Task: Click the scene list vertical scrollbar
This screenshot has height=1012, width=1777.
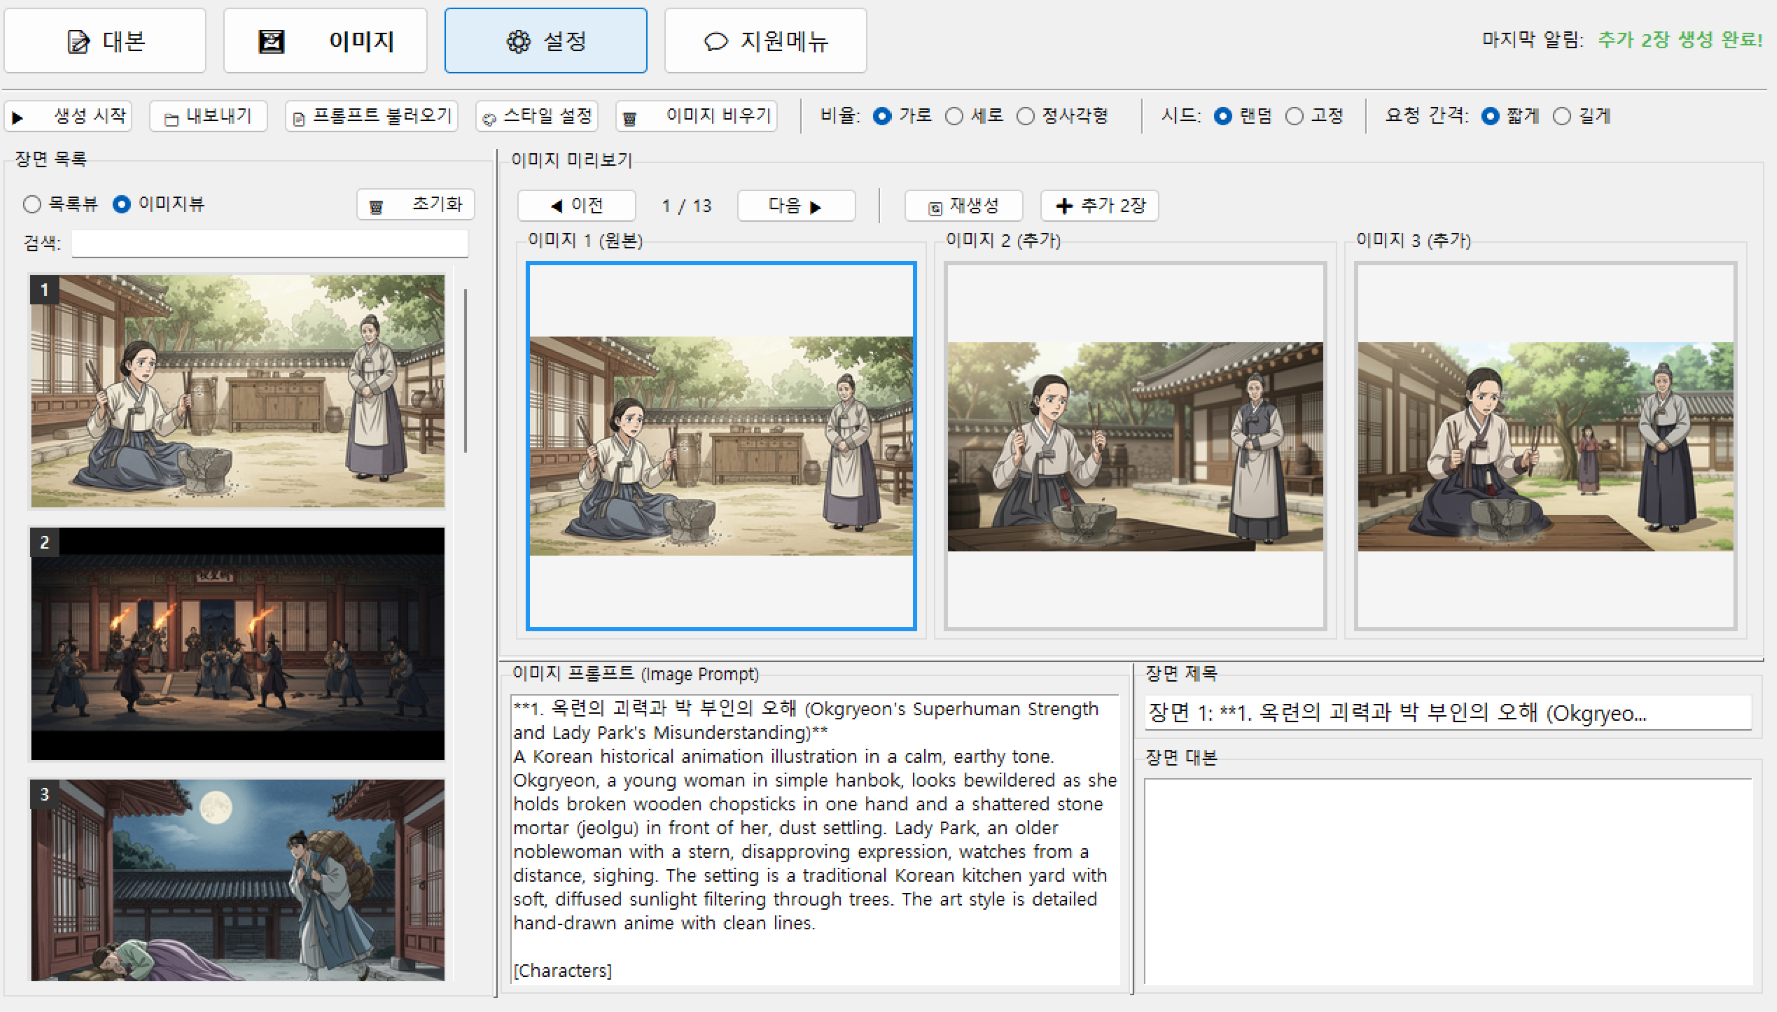Action: pyautogui.click(x=465, y=370)
